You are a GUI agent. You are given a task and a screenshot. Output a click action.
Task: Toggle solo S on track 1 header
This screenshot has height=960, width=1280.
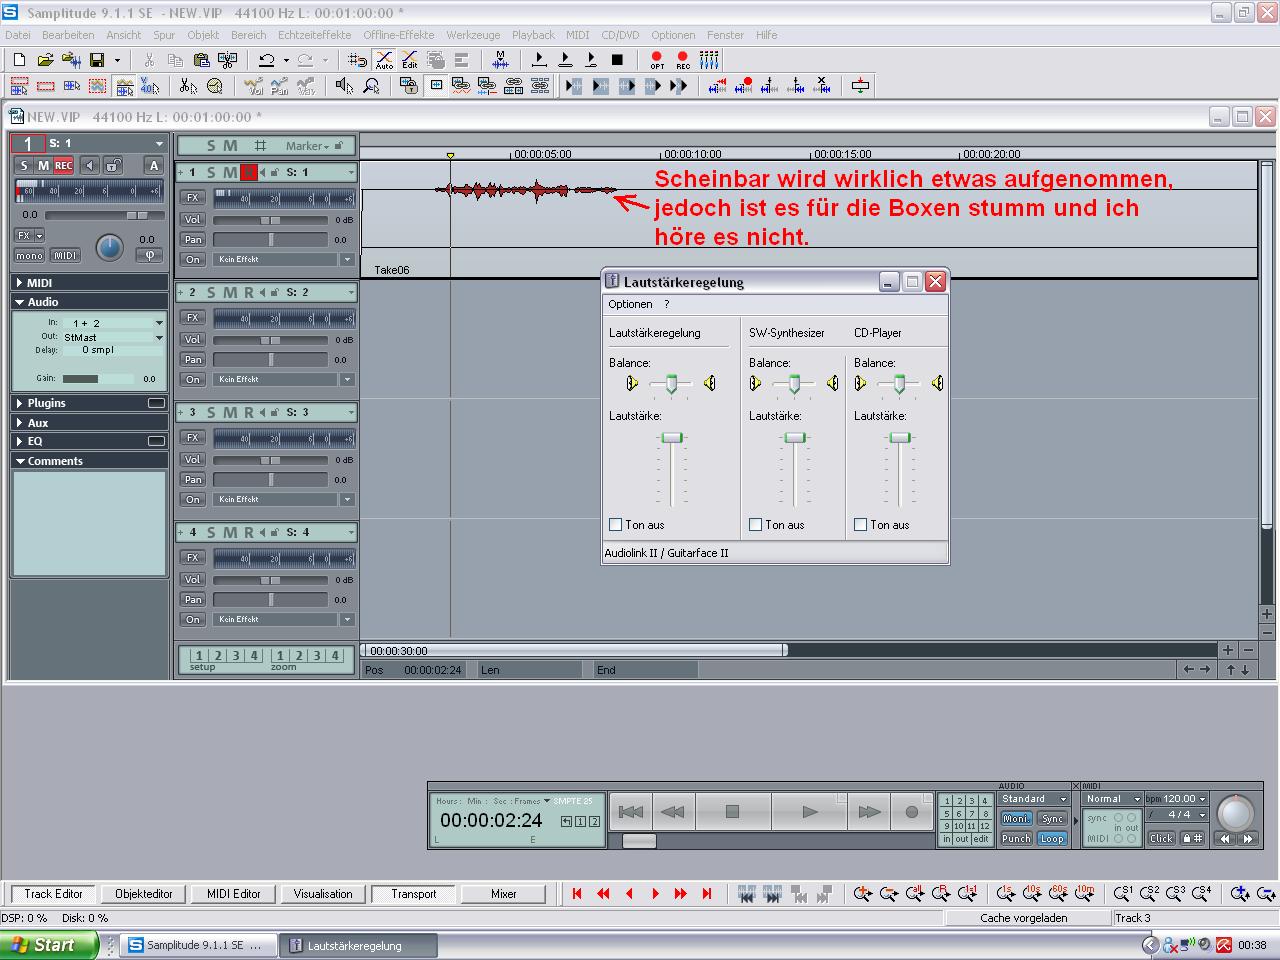click(x=211, y=172)
